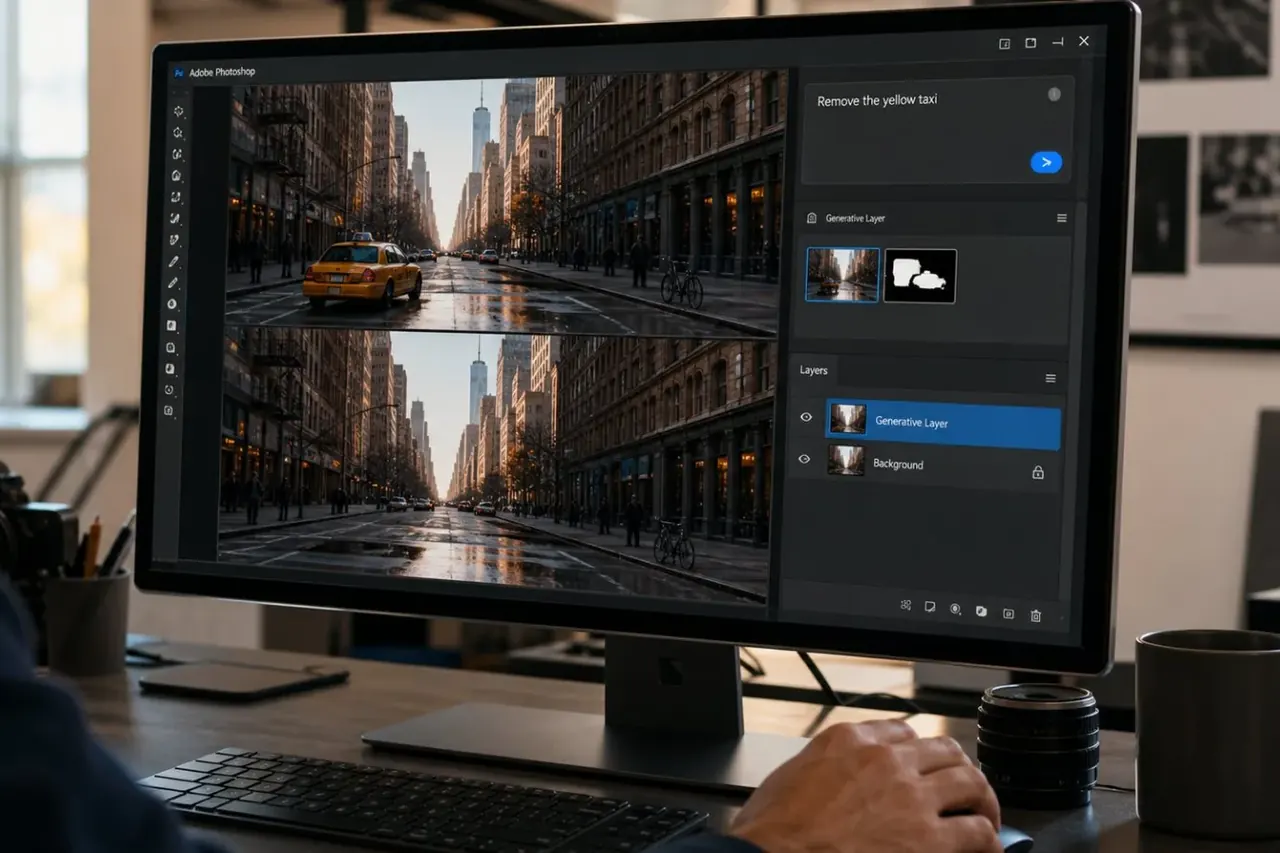Select the Generative Layer row in Layers
The height and width of the screenshot is (853, 1280).
point(943,424)
